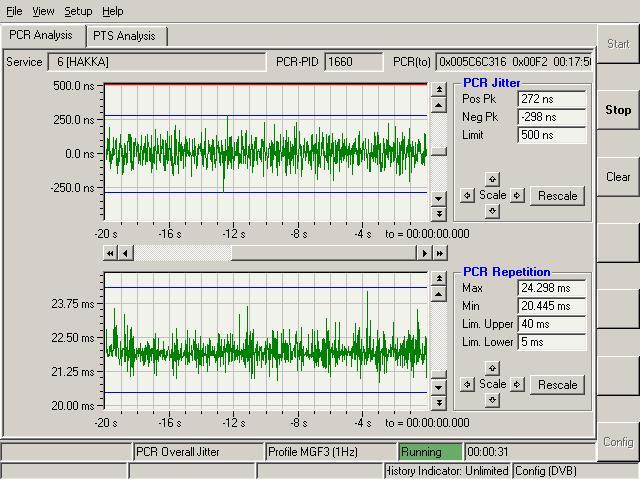Click PCR Repetition scale down arrow

point(492,400)
